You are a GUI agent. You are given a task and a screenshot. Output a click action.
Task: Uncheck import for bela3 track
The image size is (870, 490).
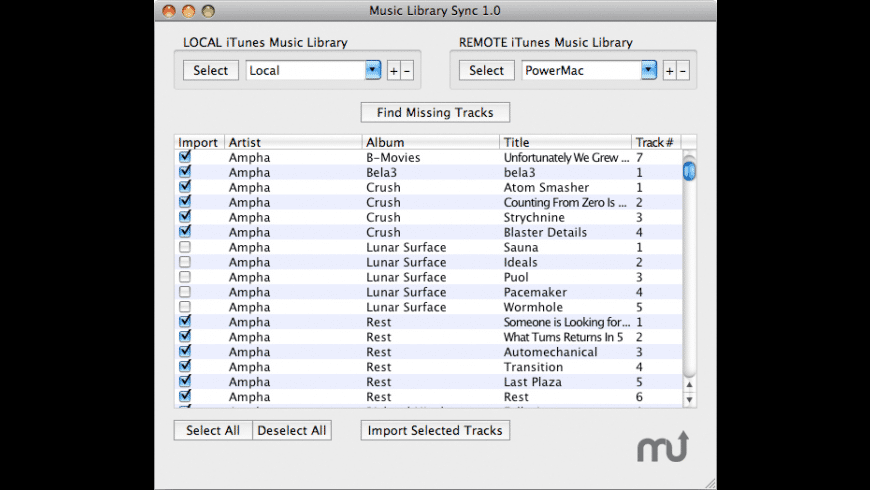pyautogui.click(x=185, y=172)
